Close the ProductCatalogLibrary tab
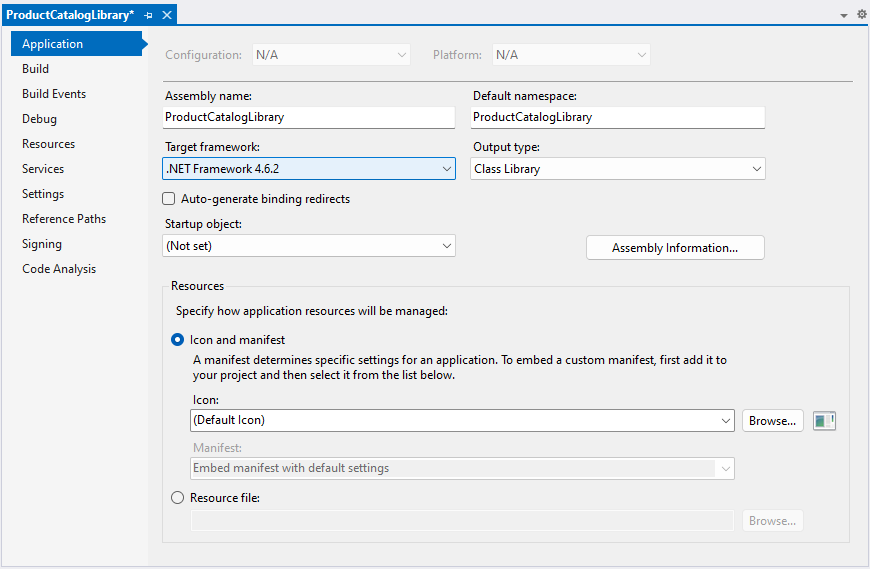 (167, 15)
